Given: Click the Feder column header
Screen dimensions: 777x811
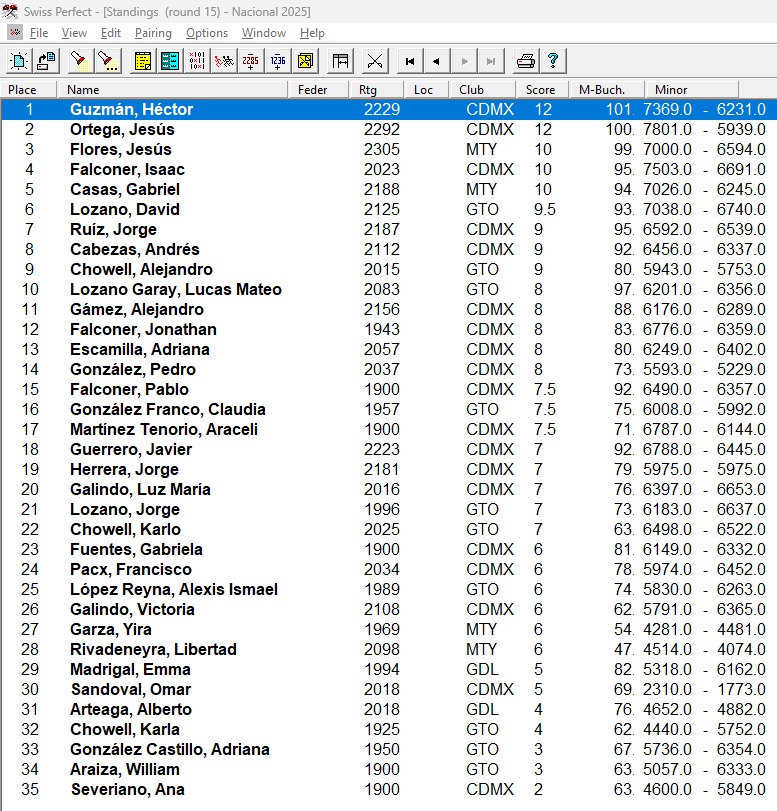Looking at the screenshot, I should (319, 89).
